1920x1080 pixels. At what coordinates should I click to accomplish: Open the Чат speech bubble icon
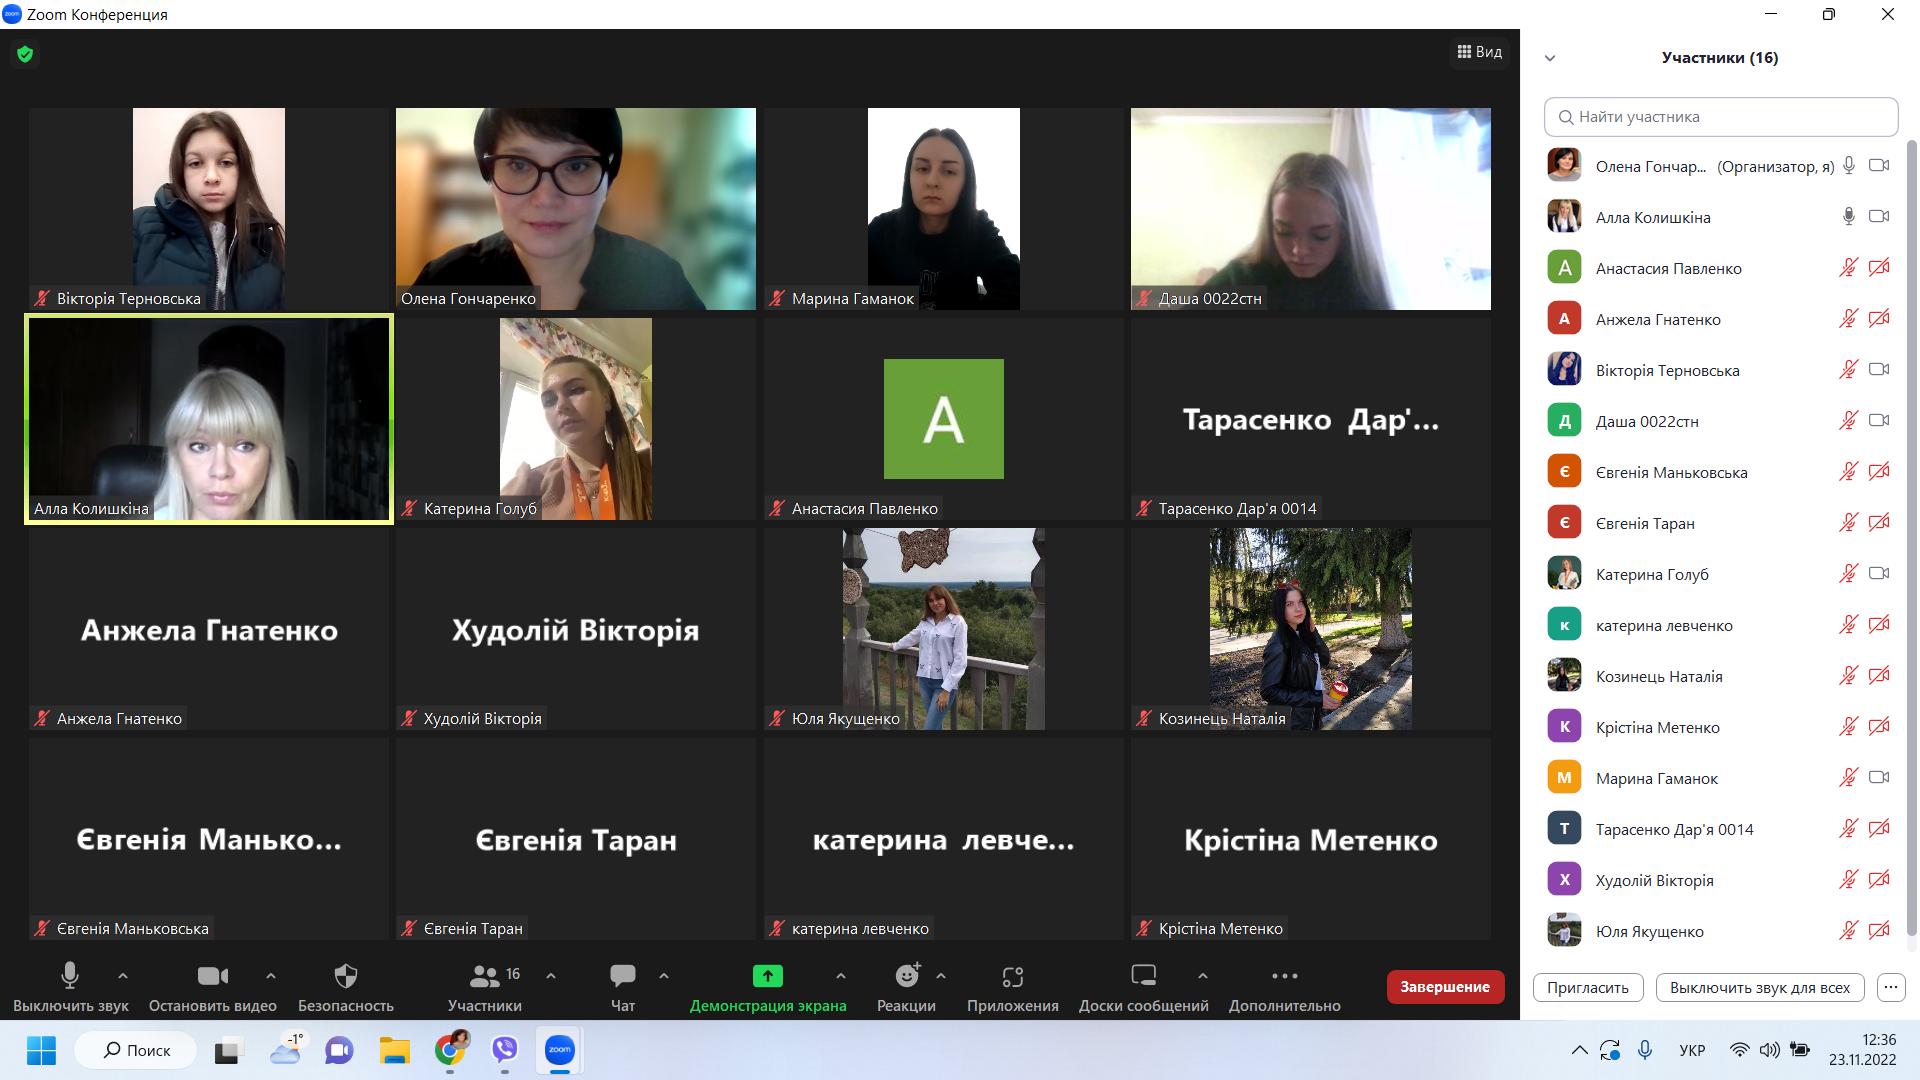[622, 976]
